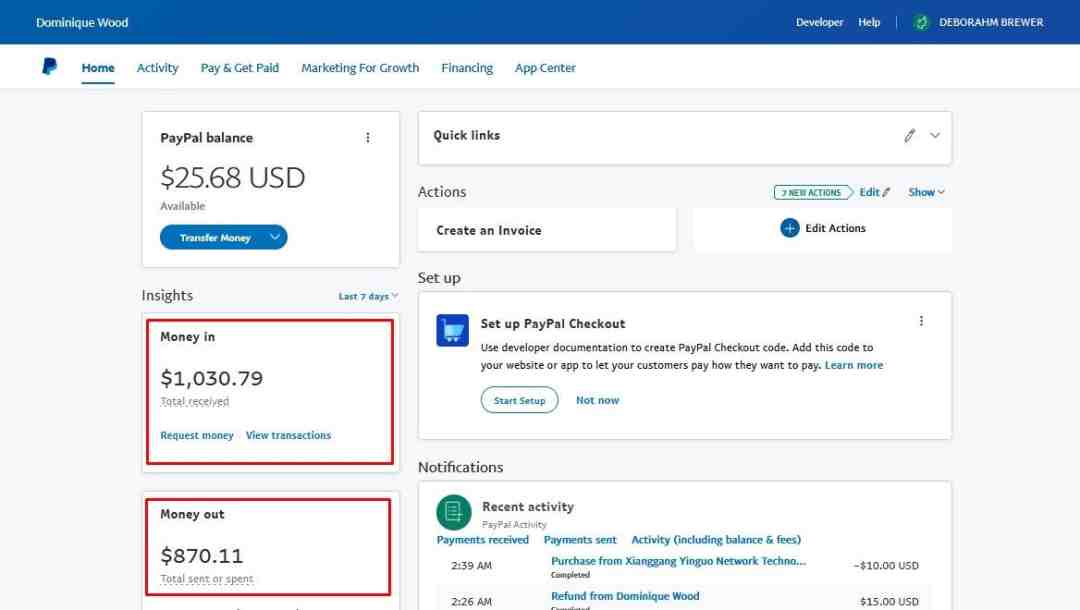
Task: Navigate to App Center
Action: 546,67
